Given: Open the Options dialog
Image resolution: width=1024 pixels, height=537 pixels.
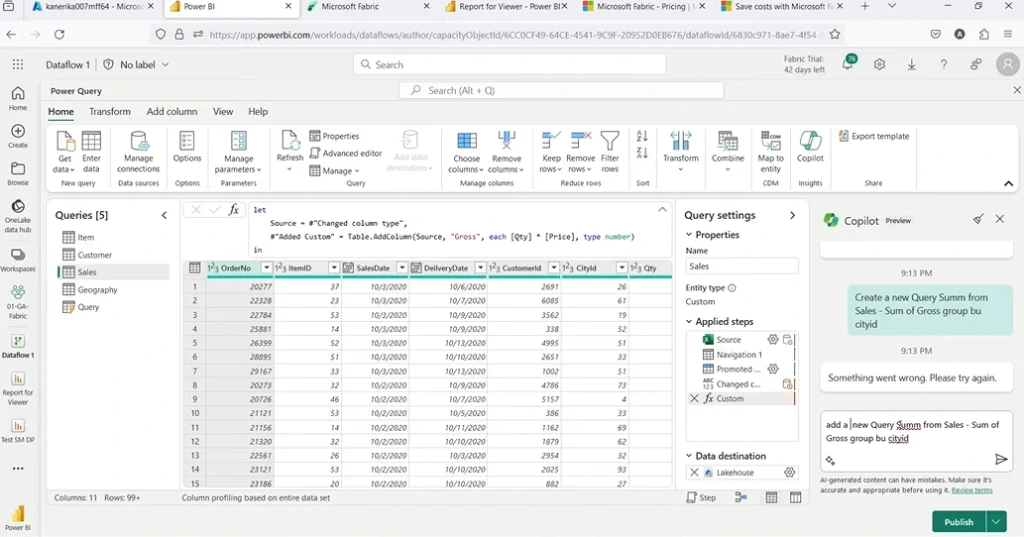Looking at the screenshot, I should coord(187,147).
